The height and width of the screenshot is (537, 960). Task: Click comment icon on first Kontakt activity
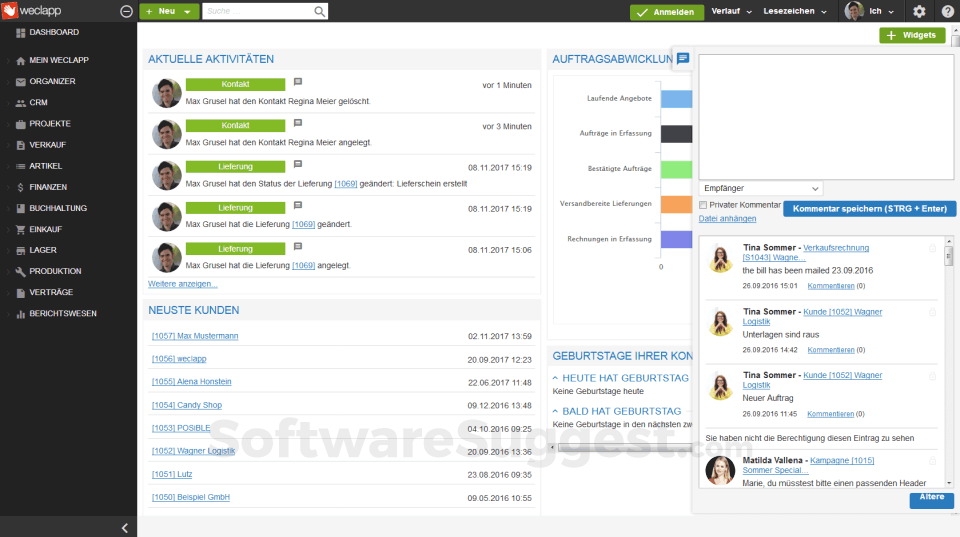[298, 82]
